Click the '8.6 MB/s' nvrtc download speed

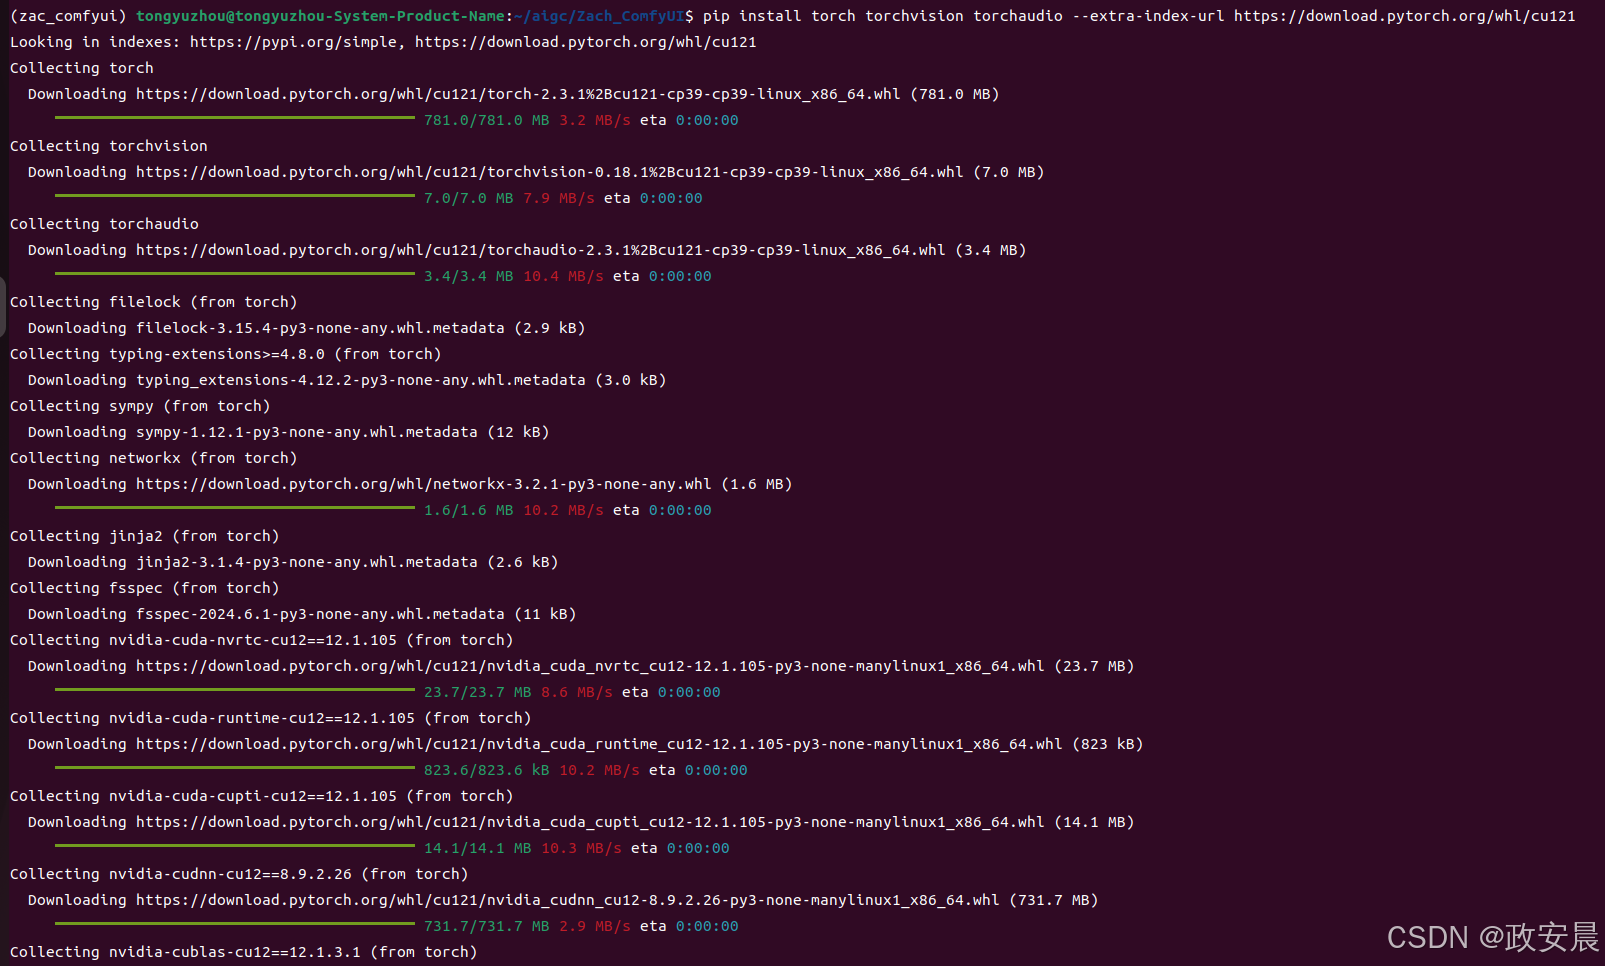click(x=577, y=692)
